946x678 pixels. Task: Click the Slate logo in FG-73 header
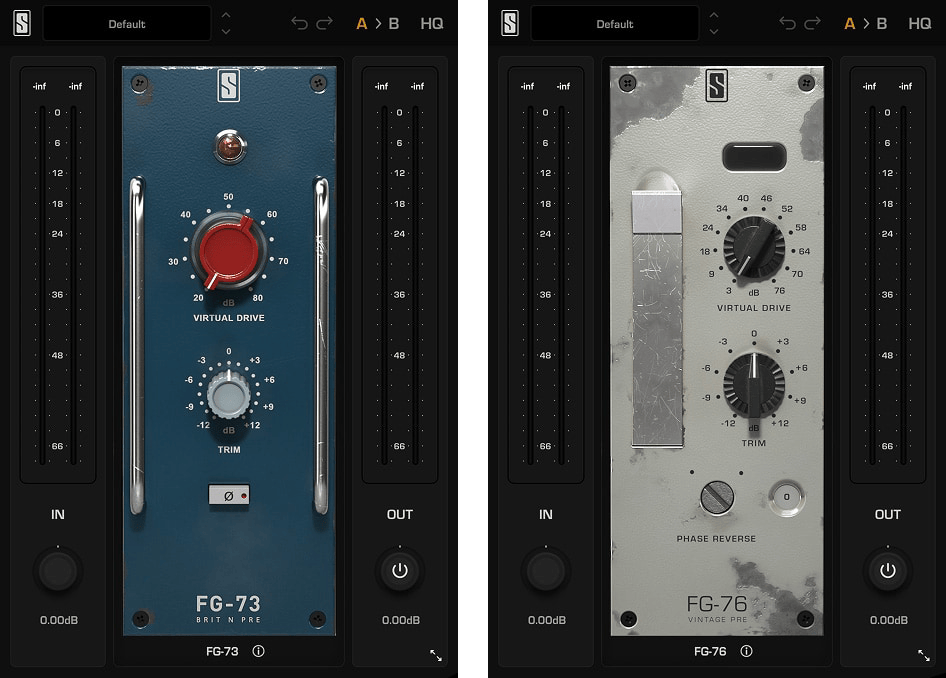coord(22,23)
